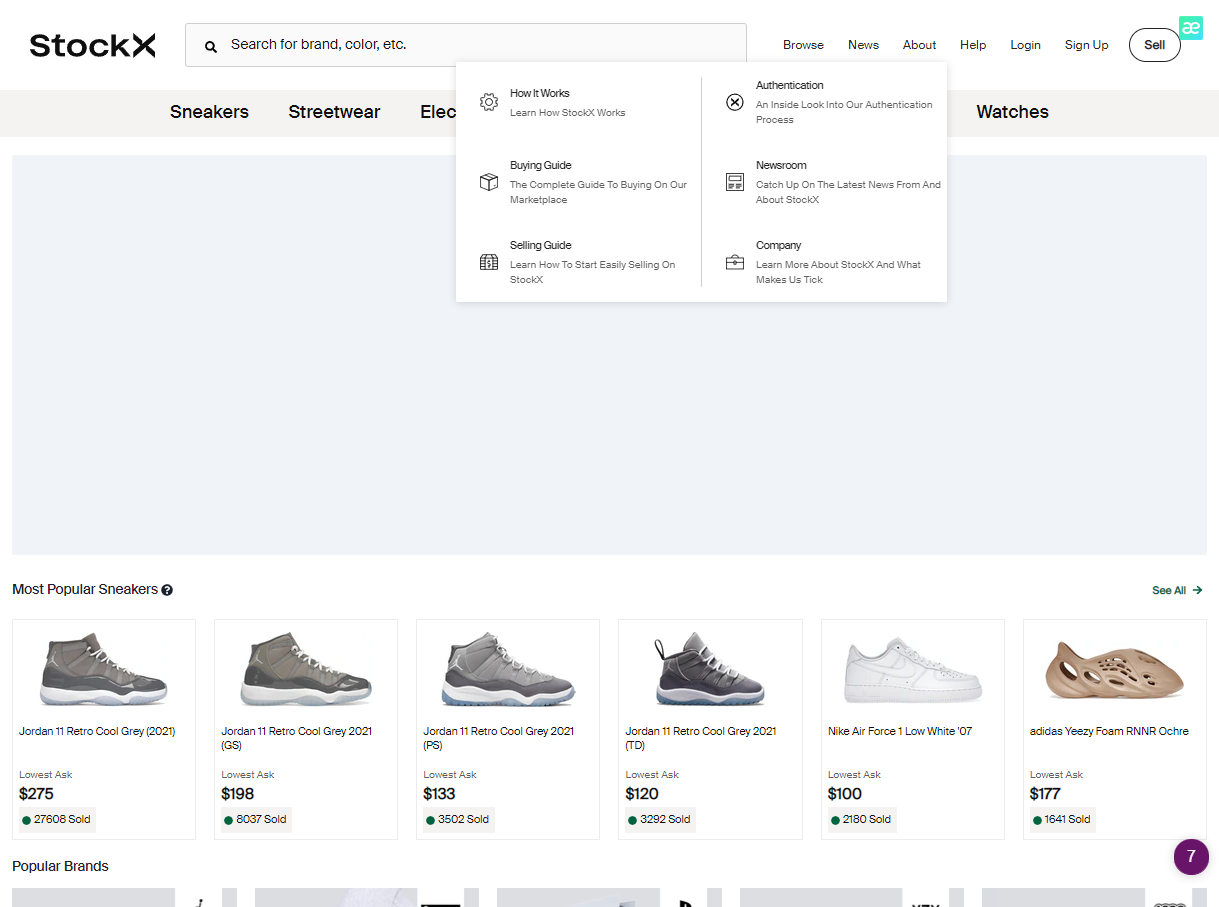Open Jordan 11 Retro Cool Grey (2021) shoe image
Viewport: 1219px width, 907px height.
click(x=104, y=669)
